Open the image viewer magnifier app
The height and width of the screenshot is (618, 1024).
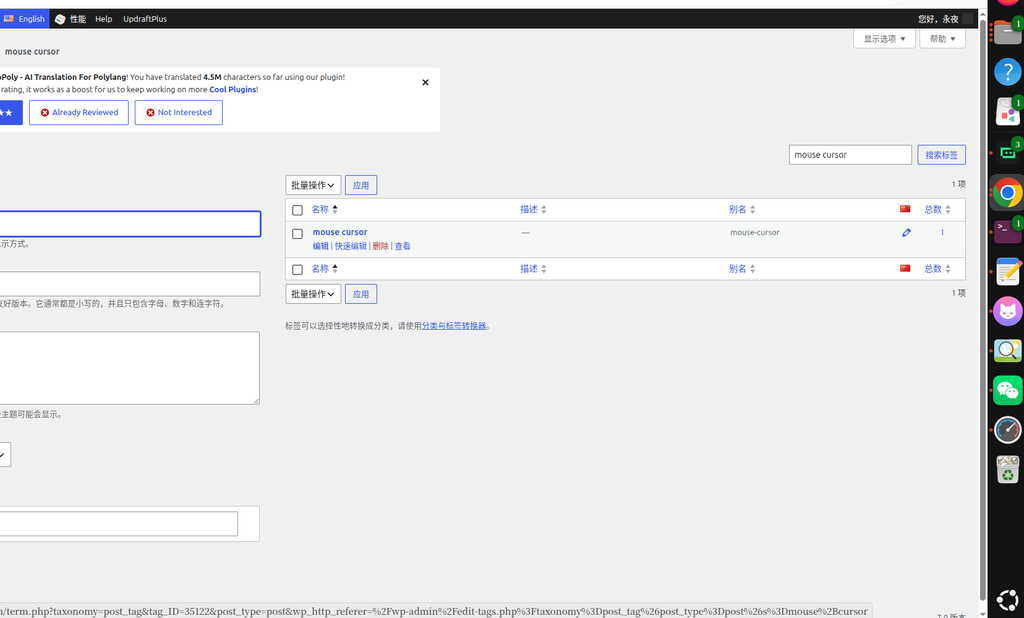[x=1007, y=351]
